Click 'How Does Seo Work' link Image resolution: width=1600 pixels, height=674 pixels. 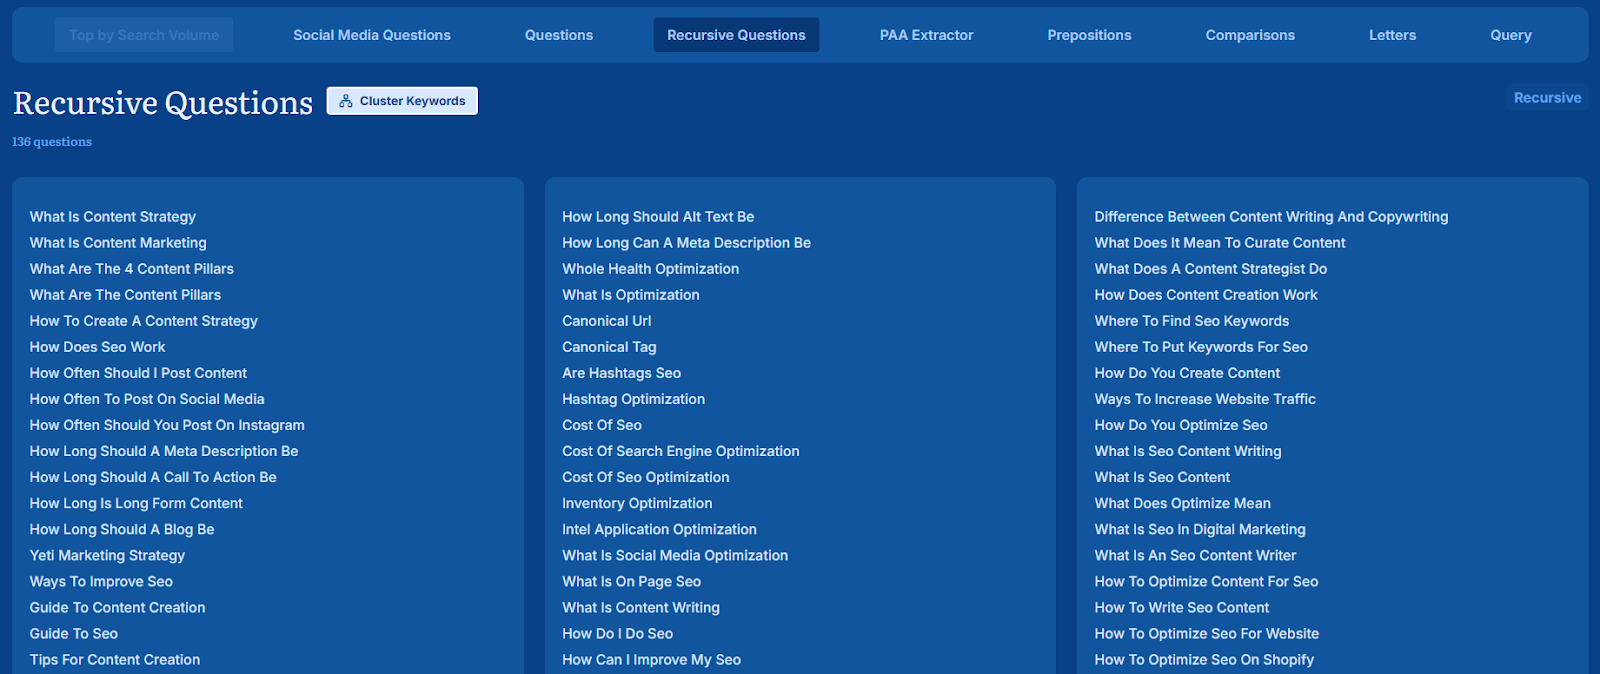(x=98, y=347)
